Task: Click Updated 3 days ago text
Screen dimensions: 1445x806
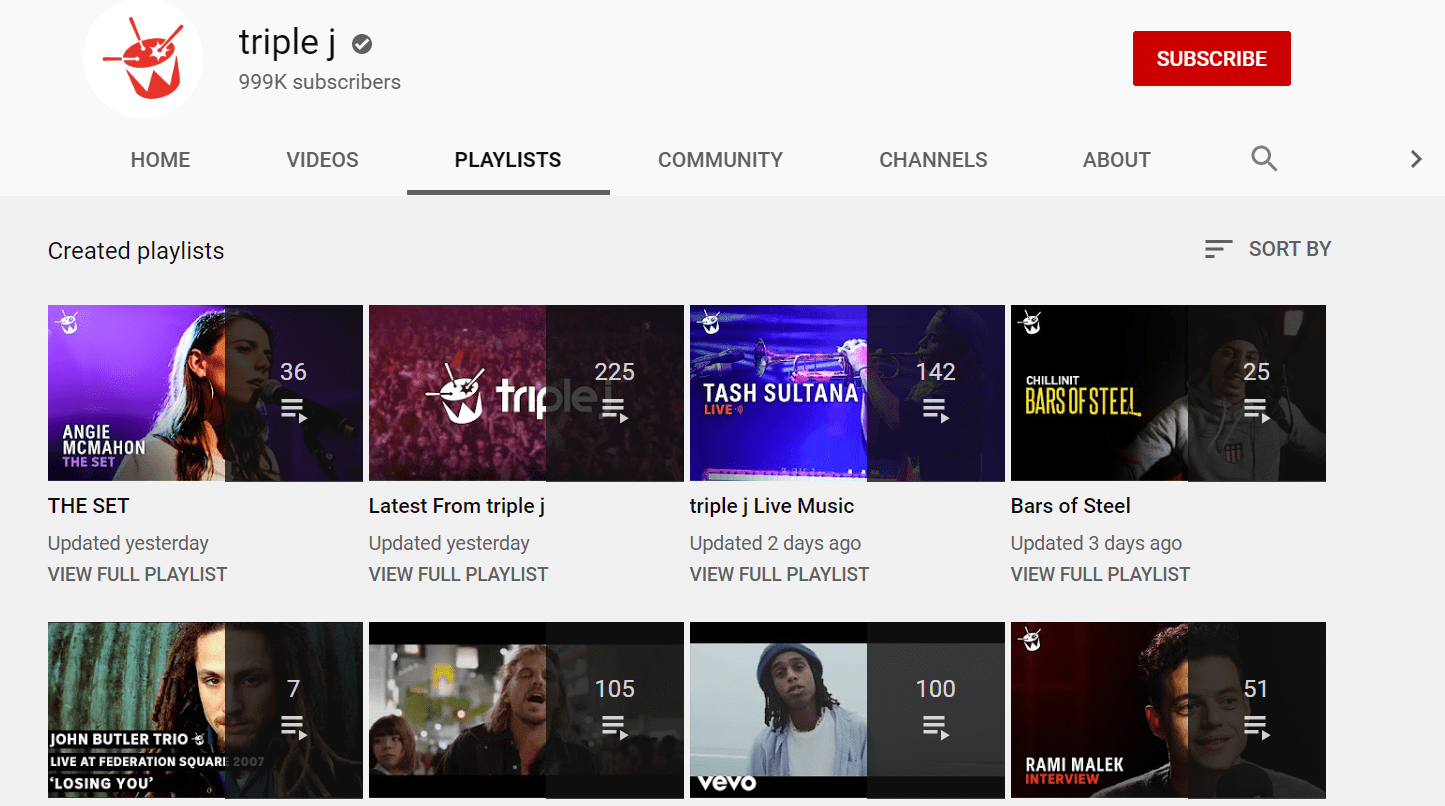Action: 1096,543
